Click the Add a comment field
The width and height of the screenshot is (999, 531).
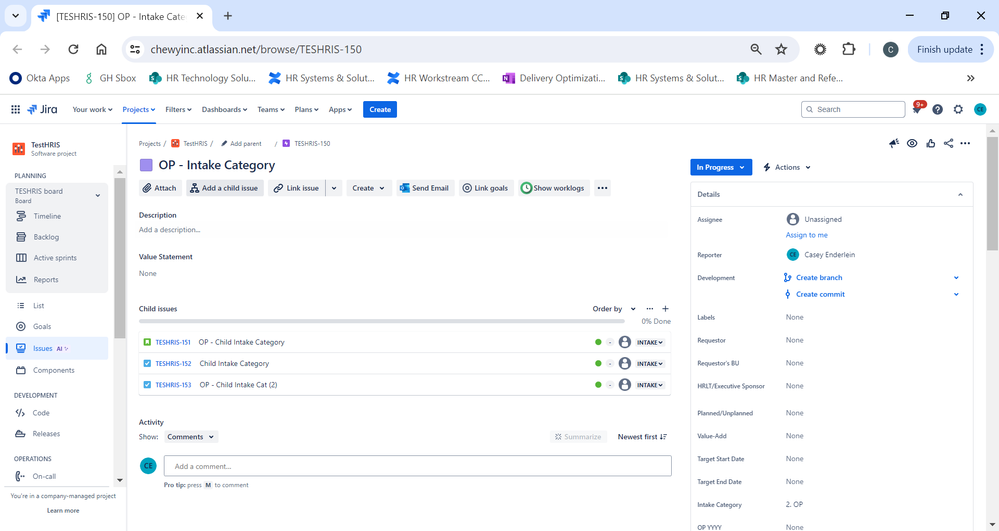pos(417,466)
